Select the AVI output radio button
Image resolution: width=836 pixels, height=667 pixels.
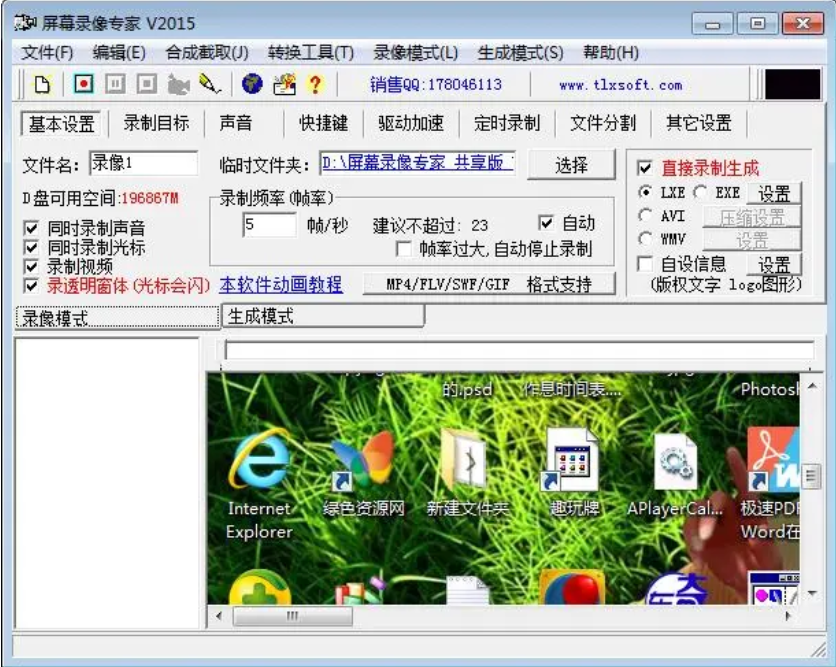click(645, 215)
